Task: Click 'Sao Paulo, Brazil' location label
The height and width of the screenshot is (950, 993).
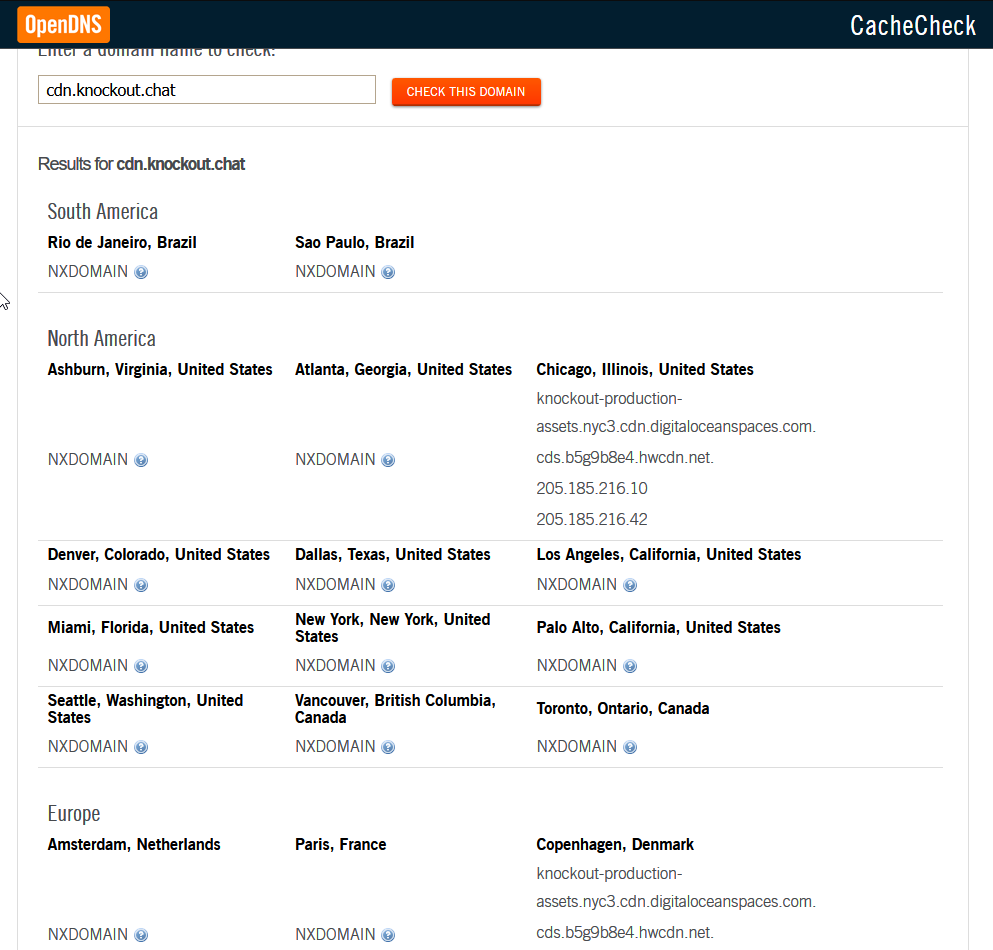Action: click(355, 243)
